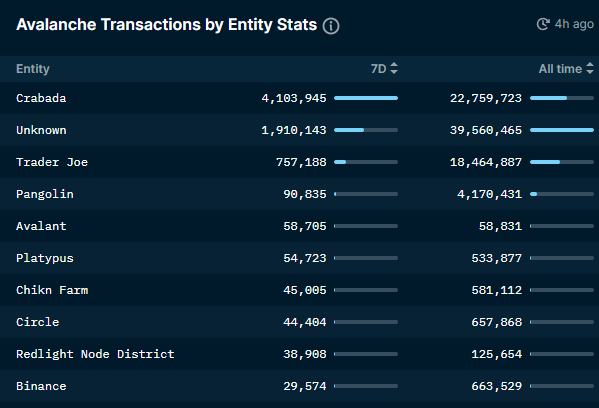
Task: Click the Trader Joe 7D progress bar
Action: click(366, 162)
